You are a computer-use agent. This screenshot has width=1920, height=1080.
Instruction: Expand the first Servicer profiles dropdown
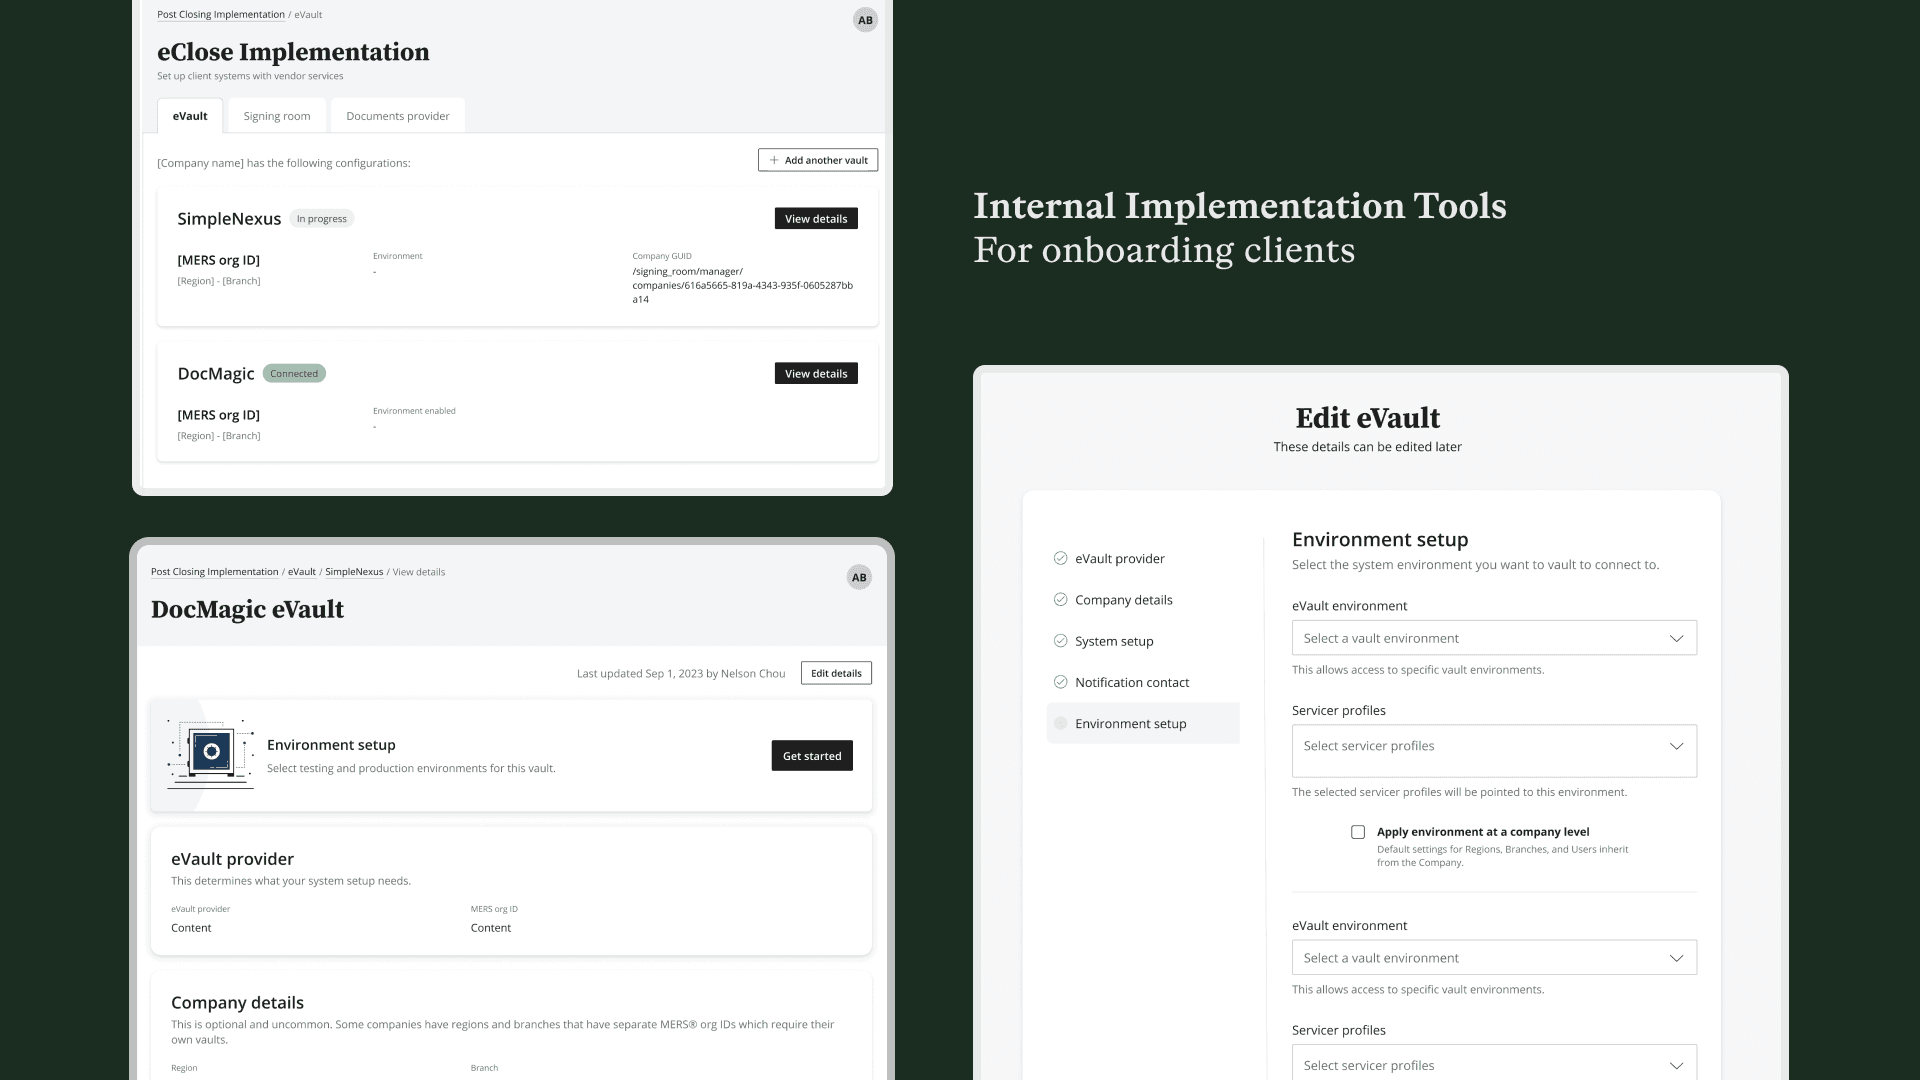click(x=1494, y=750)
